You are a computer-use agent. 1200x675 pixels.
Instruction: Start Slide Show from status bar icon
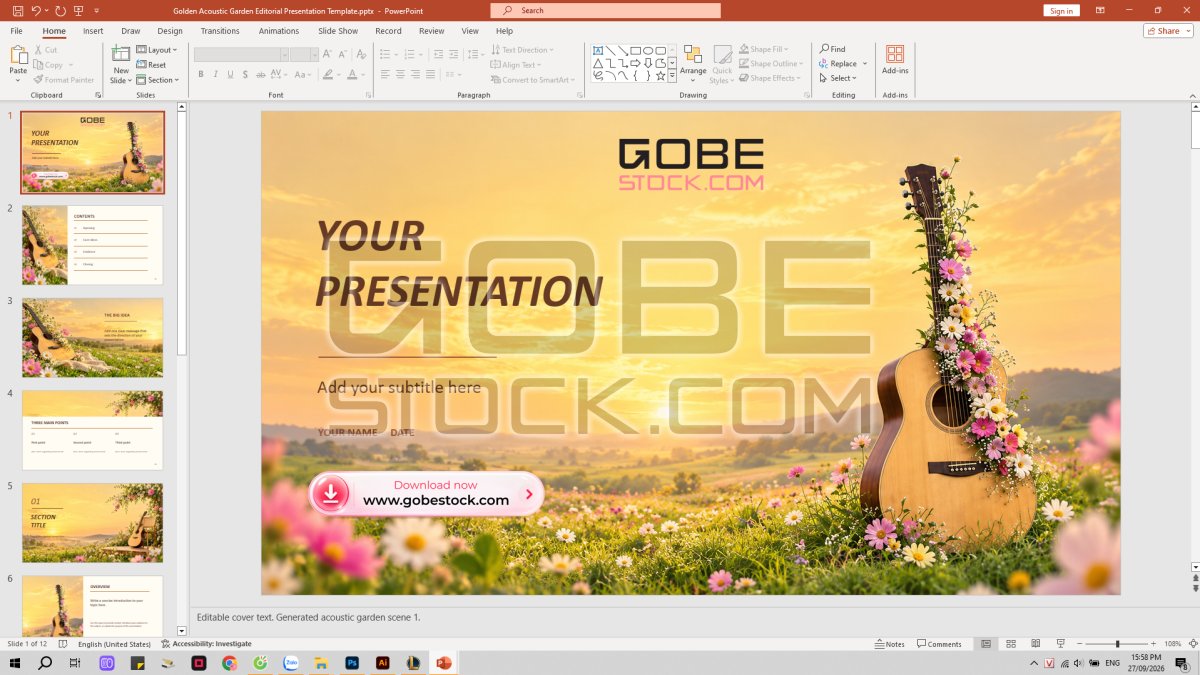pos(1060,644)
